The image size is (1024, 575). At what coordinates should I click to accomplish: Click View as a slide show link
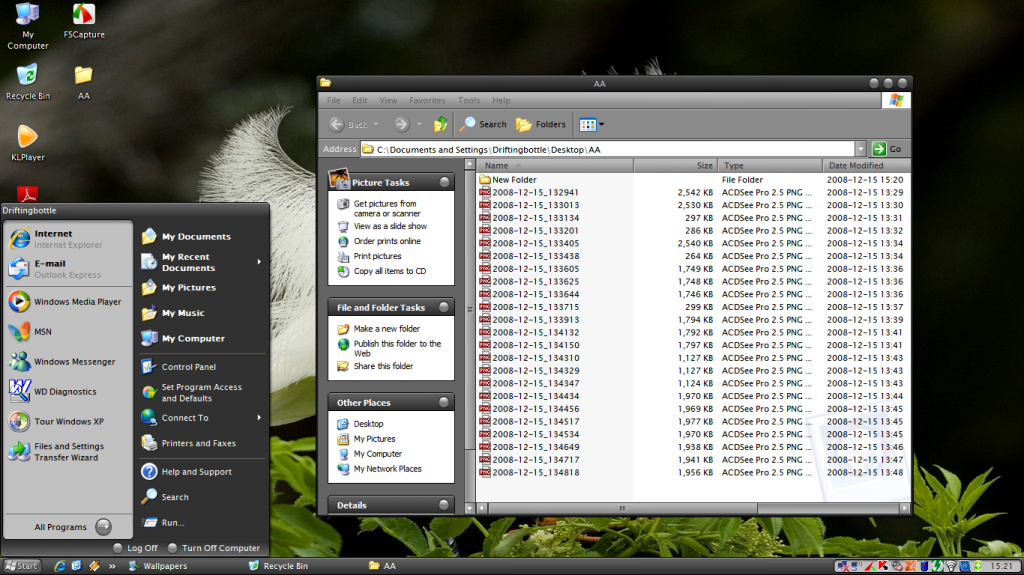[x=390, y=226]
